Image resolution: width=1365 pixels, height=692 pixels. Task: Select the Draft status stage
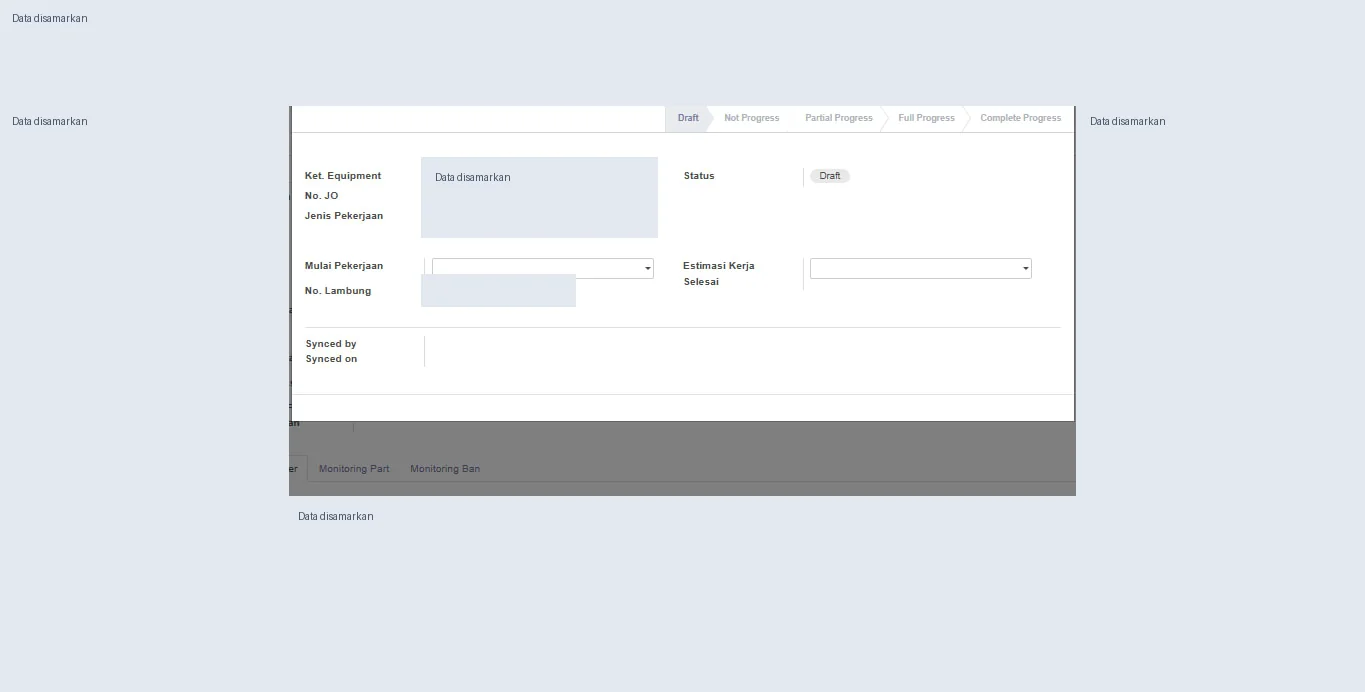[687, 118]
